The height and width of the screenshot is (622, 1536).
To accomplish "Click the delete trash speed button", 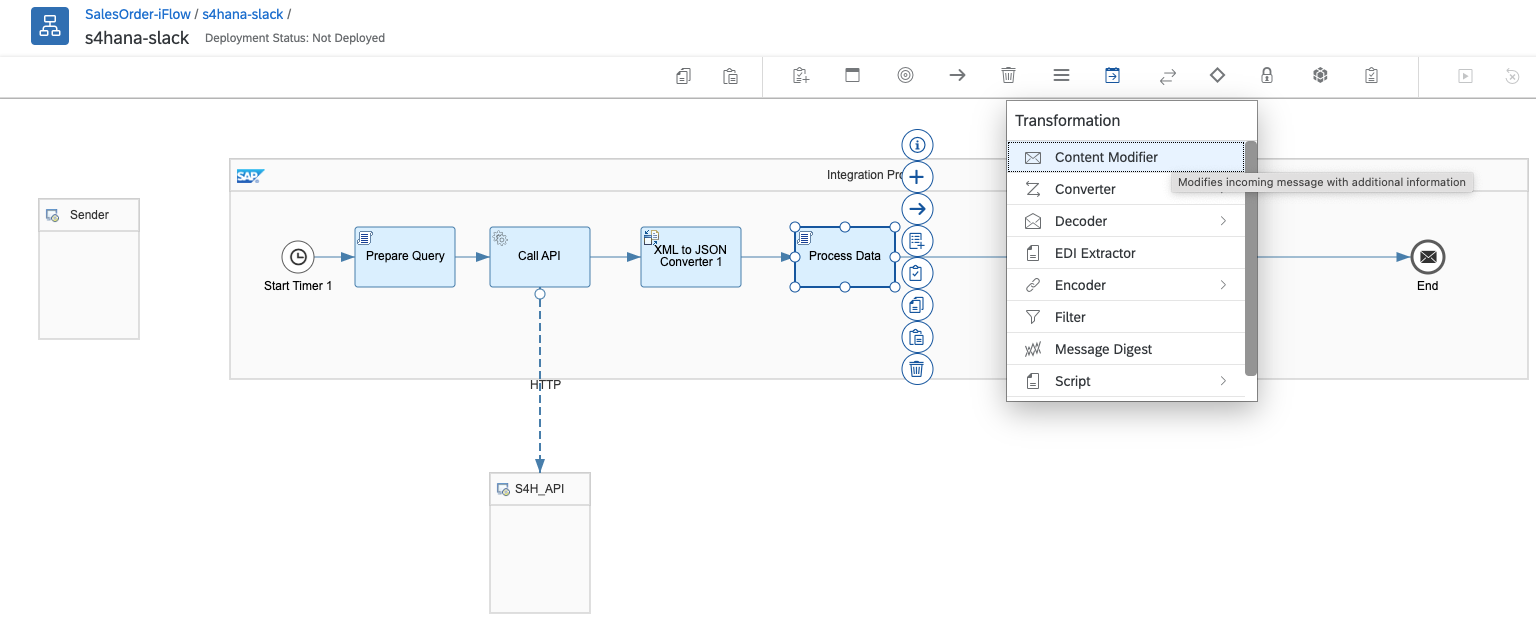I will [x=917, y=369].
